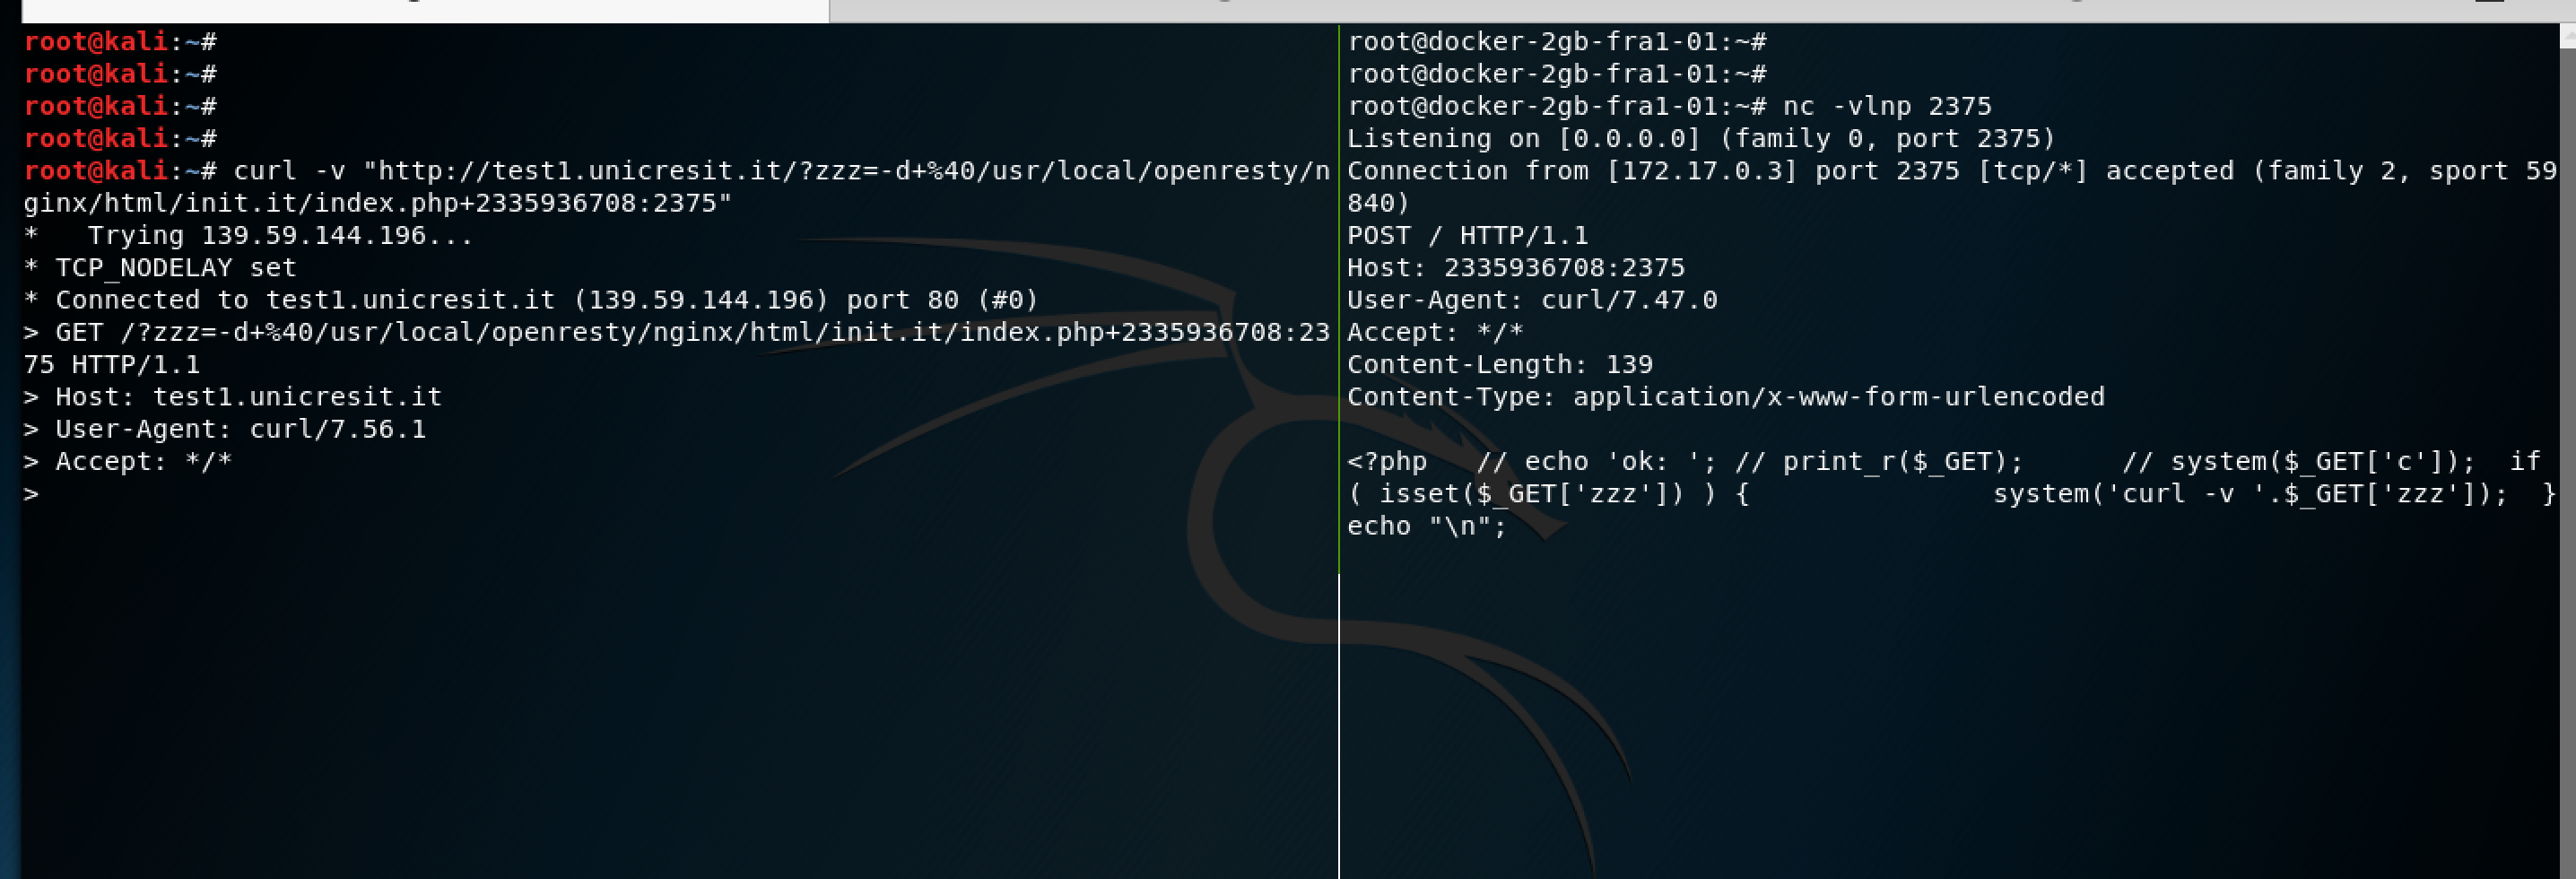Click the 'Host: 2335936708:2375' header
The width and height of the screenshot is (2576, 879).
click(x=1515, y=268)
